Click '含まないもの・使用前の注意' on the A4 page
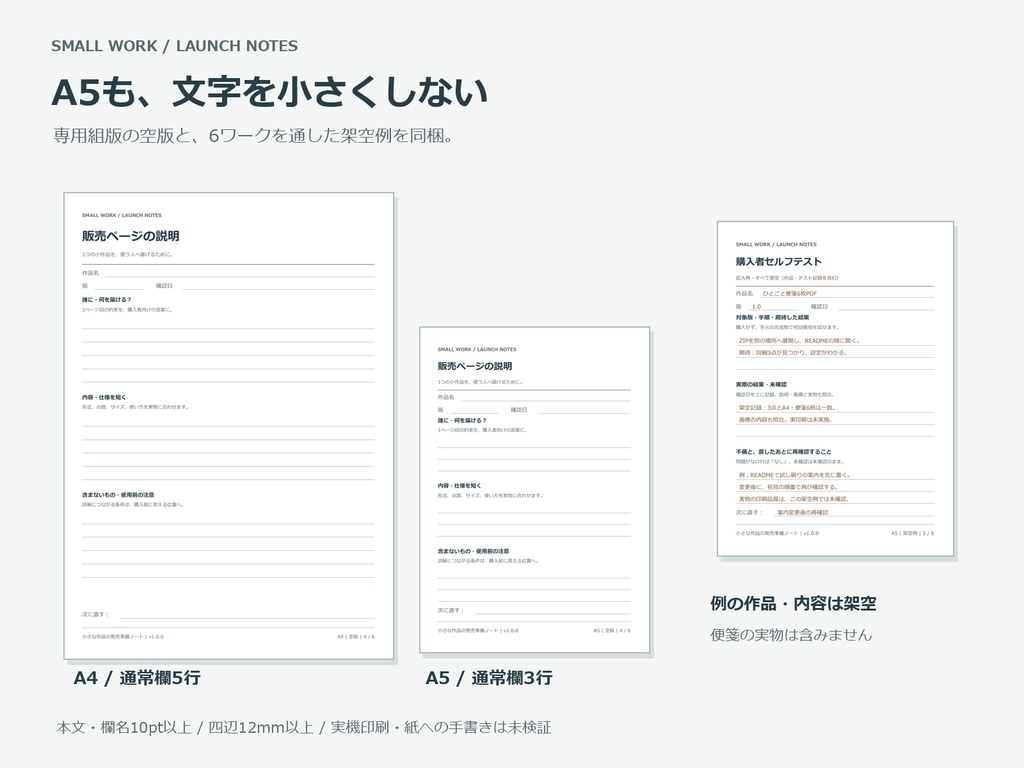The image size is (1024, 768). pyautogui.click(x=118, y=495)
